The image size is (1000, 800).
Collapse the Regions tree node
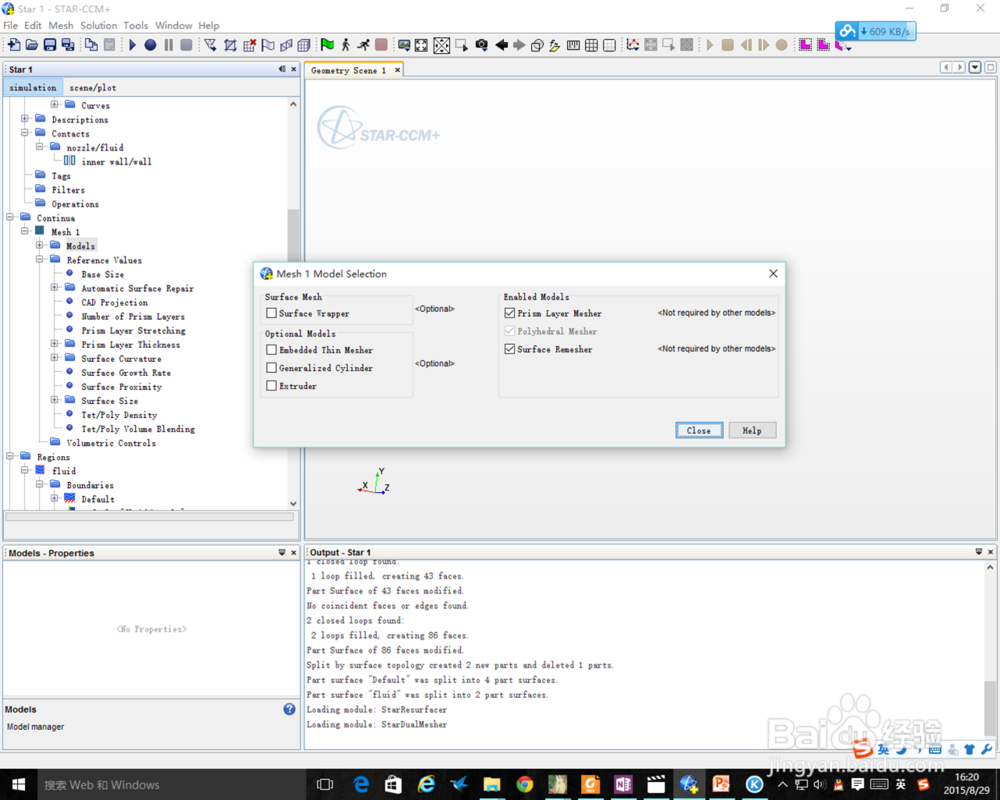[10, 456]
